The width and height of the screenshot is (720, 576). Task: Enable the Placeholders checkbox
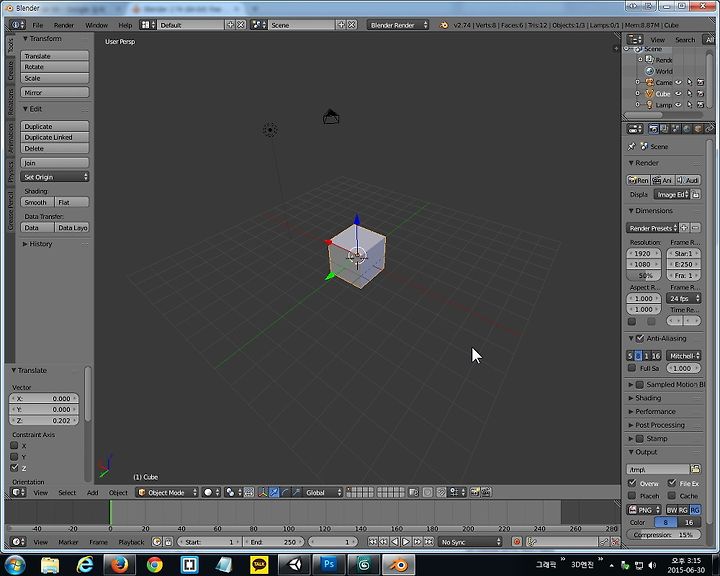tap(632, 496)
